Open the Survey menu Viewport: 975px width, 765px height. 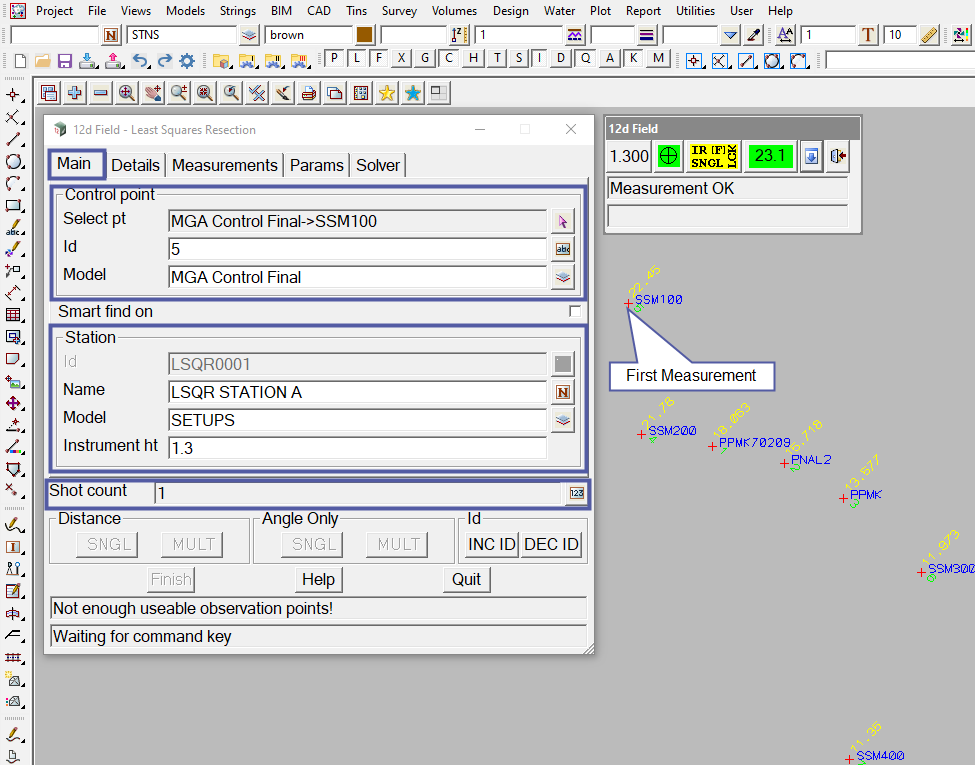(x=399, y=11)
